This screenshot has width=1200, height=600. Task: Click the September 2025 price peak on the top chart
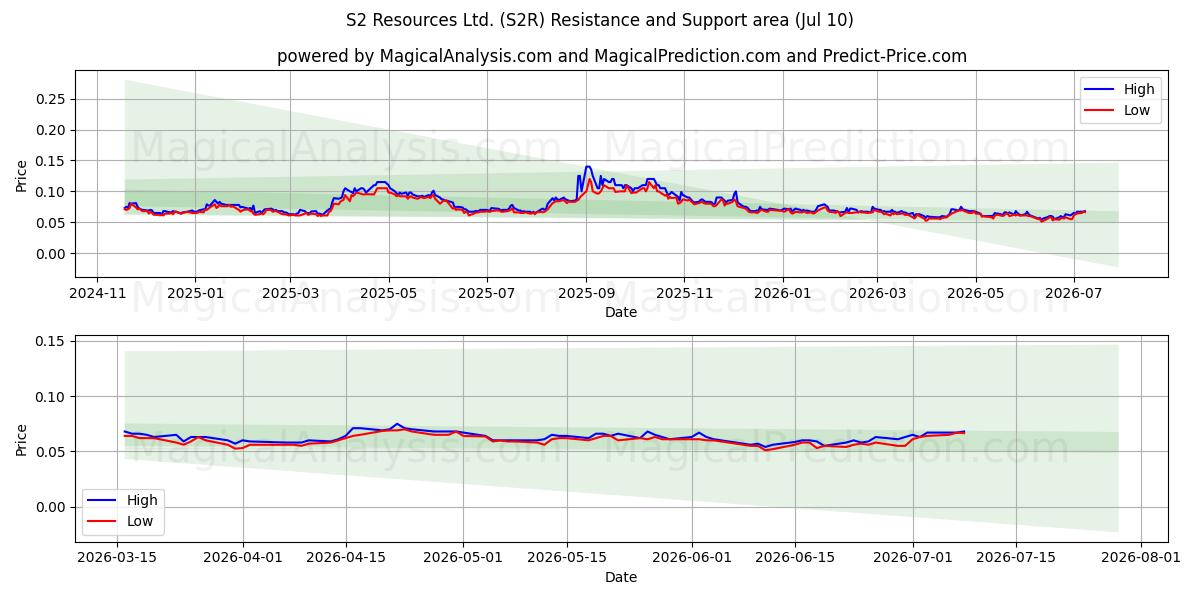(x=588, y=167)
